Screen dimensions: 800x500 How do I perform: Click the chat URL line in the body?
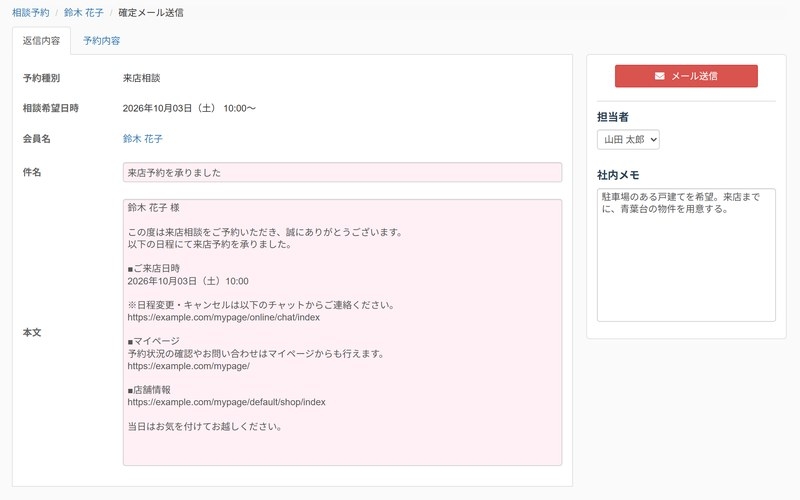223,317
